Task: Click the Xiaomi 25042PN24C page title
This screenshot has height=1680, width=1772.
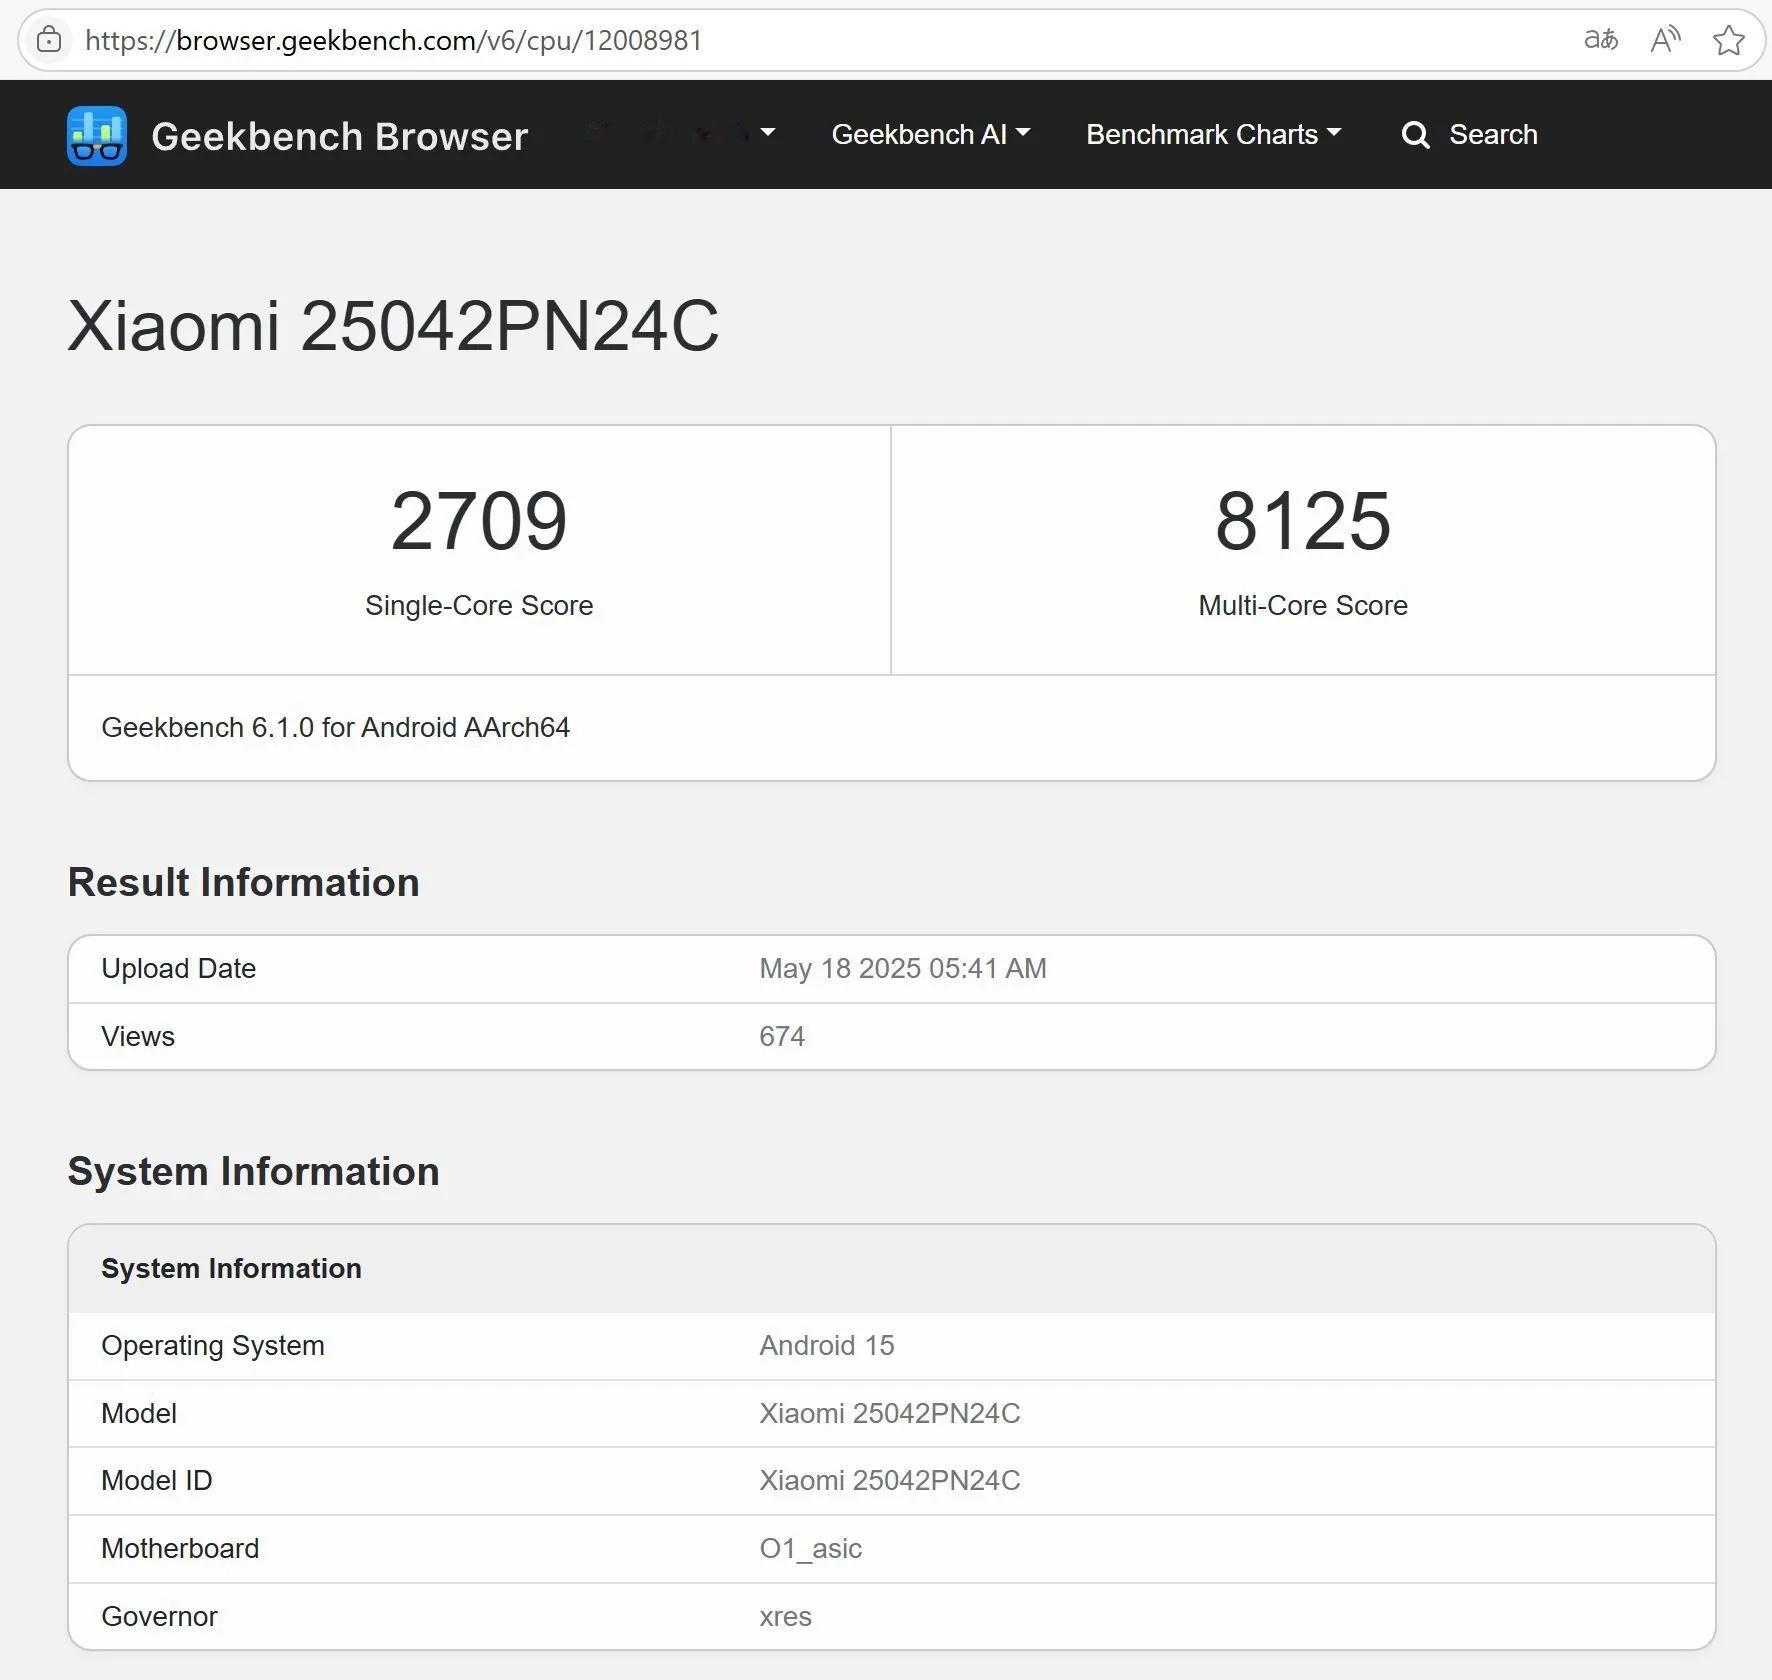Action: pyautogui.click(x=393, y=326)
